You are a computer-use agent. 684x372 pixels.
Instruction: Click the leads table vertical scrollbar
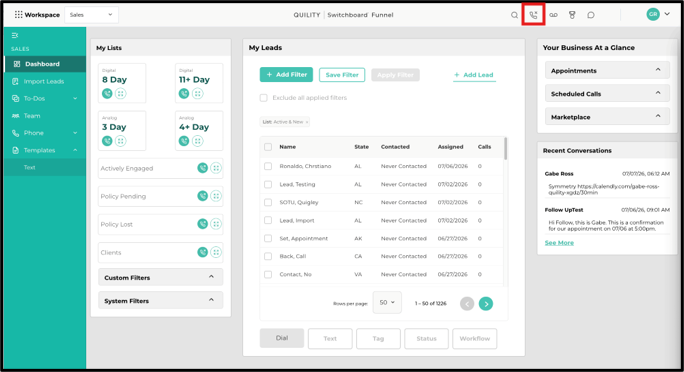tap(506, 148)
